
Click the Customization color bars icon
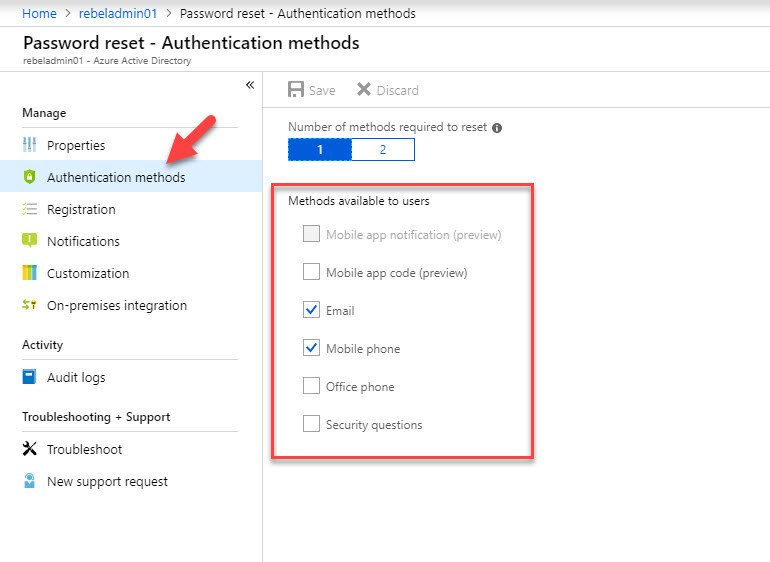pos(29,273)
